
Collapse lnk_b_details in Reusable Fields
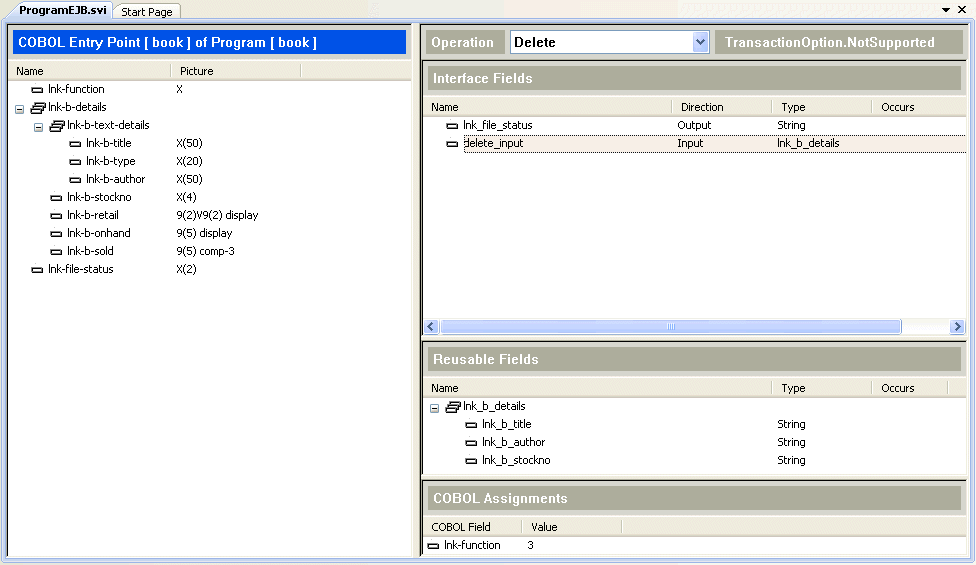coord(435,408)
